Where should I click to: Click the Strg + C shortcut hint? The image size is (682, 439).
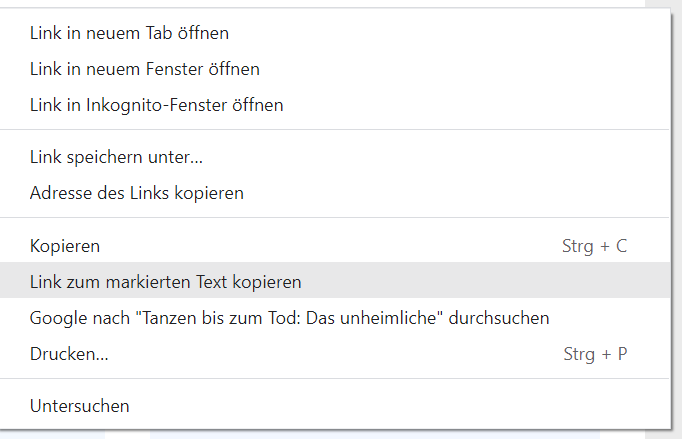pos(595,246)
